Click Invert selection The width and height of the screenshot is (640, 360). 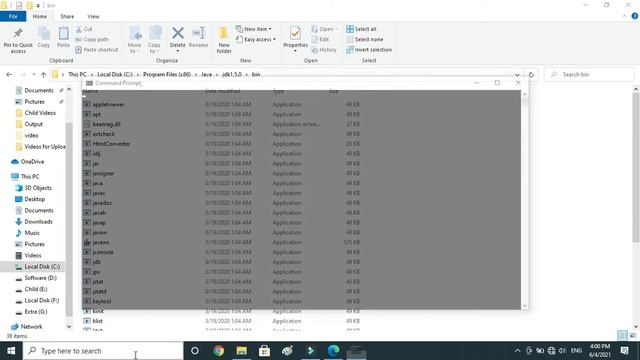[369, 49]
